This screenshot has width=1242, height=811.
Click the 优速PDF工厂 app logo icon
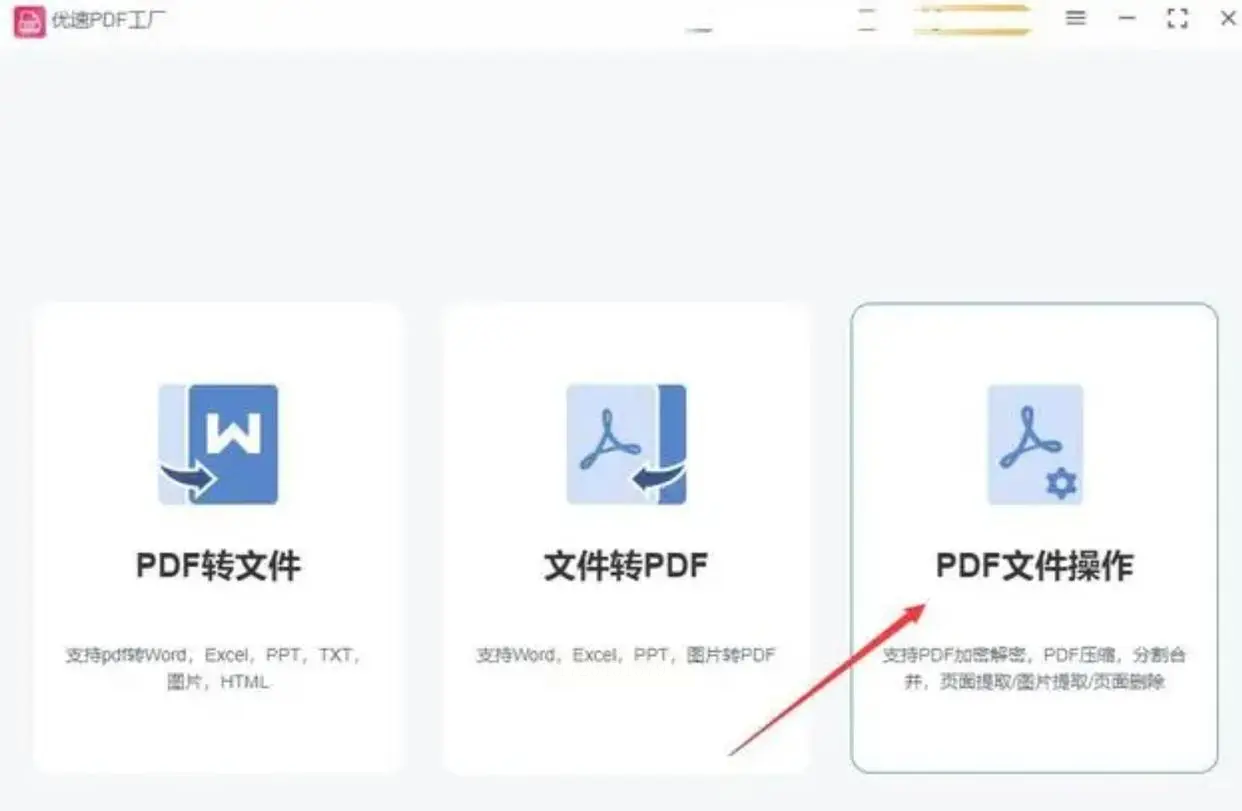(29, 21)
